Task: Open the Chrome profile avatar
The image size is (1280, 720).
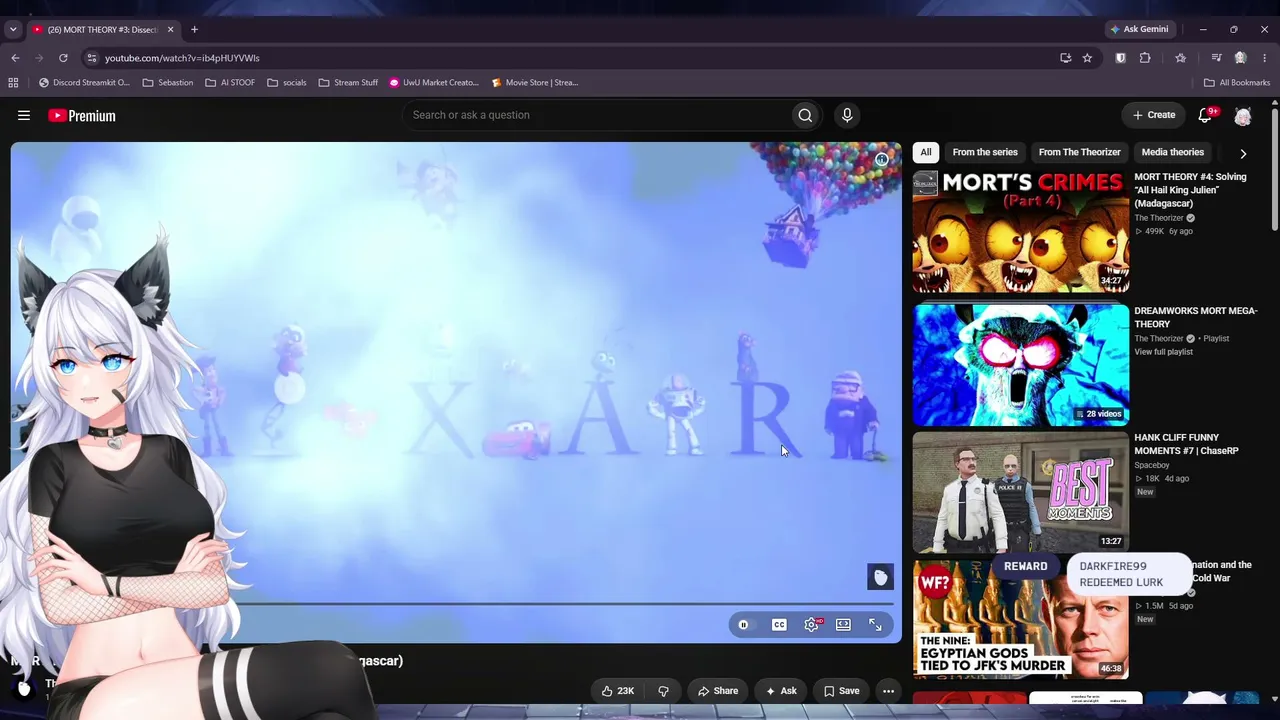Action: click(1240, 58)
